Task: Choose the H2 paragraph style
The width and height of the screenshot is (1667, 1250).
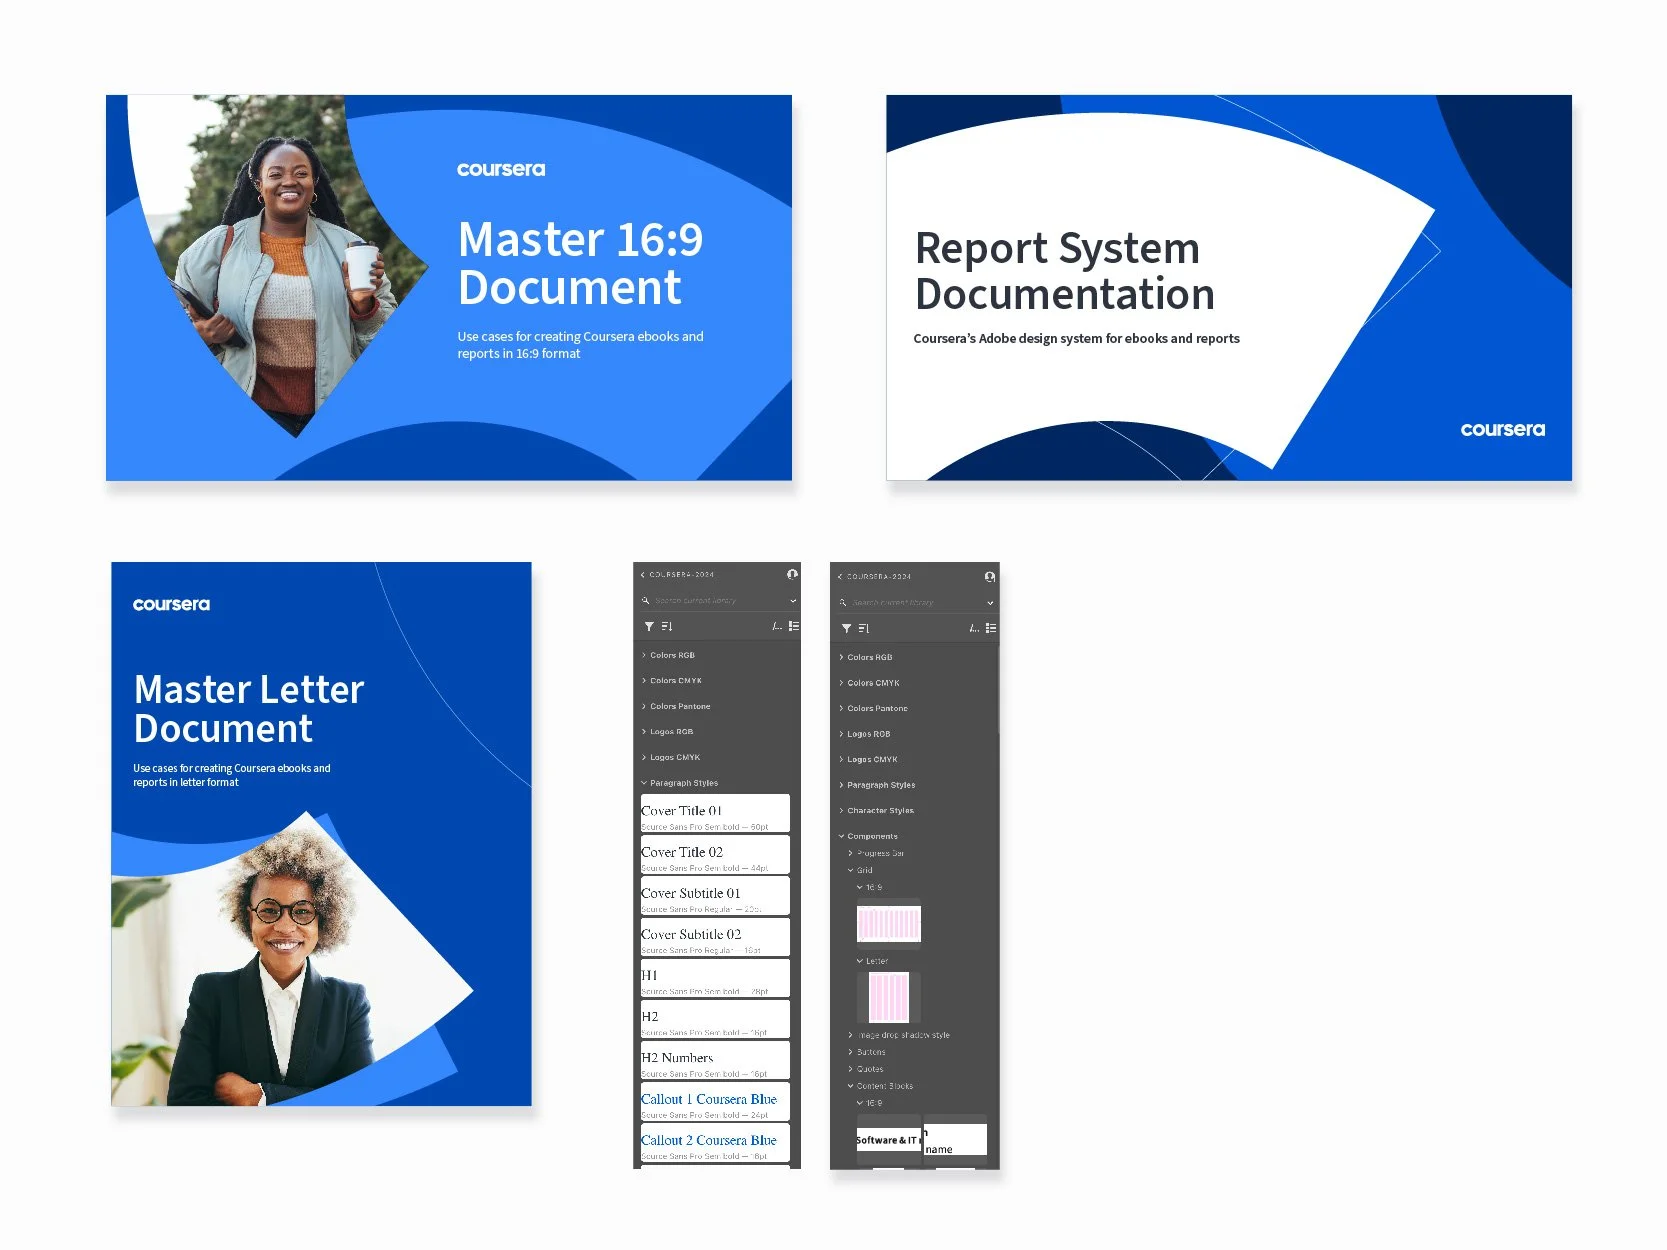Action: point(715,1019)
